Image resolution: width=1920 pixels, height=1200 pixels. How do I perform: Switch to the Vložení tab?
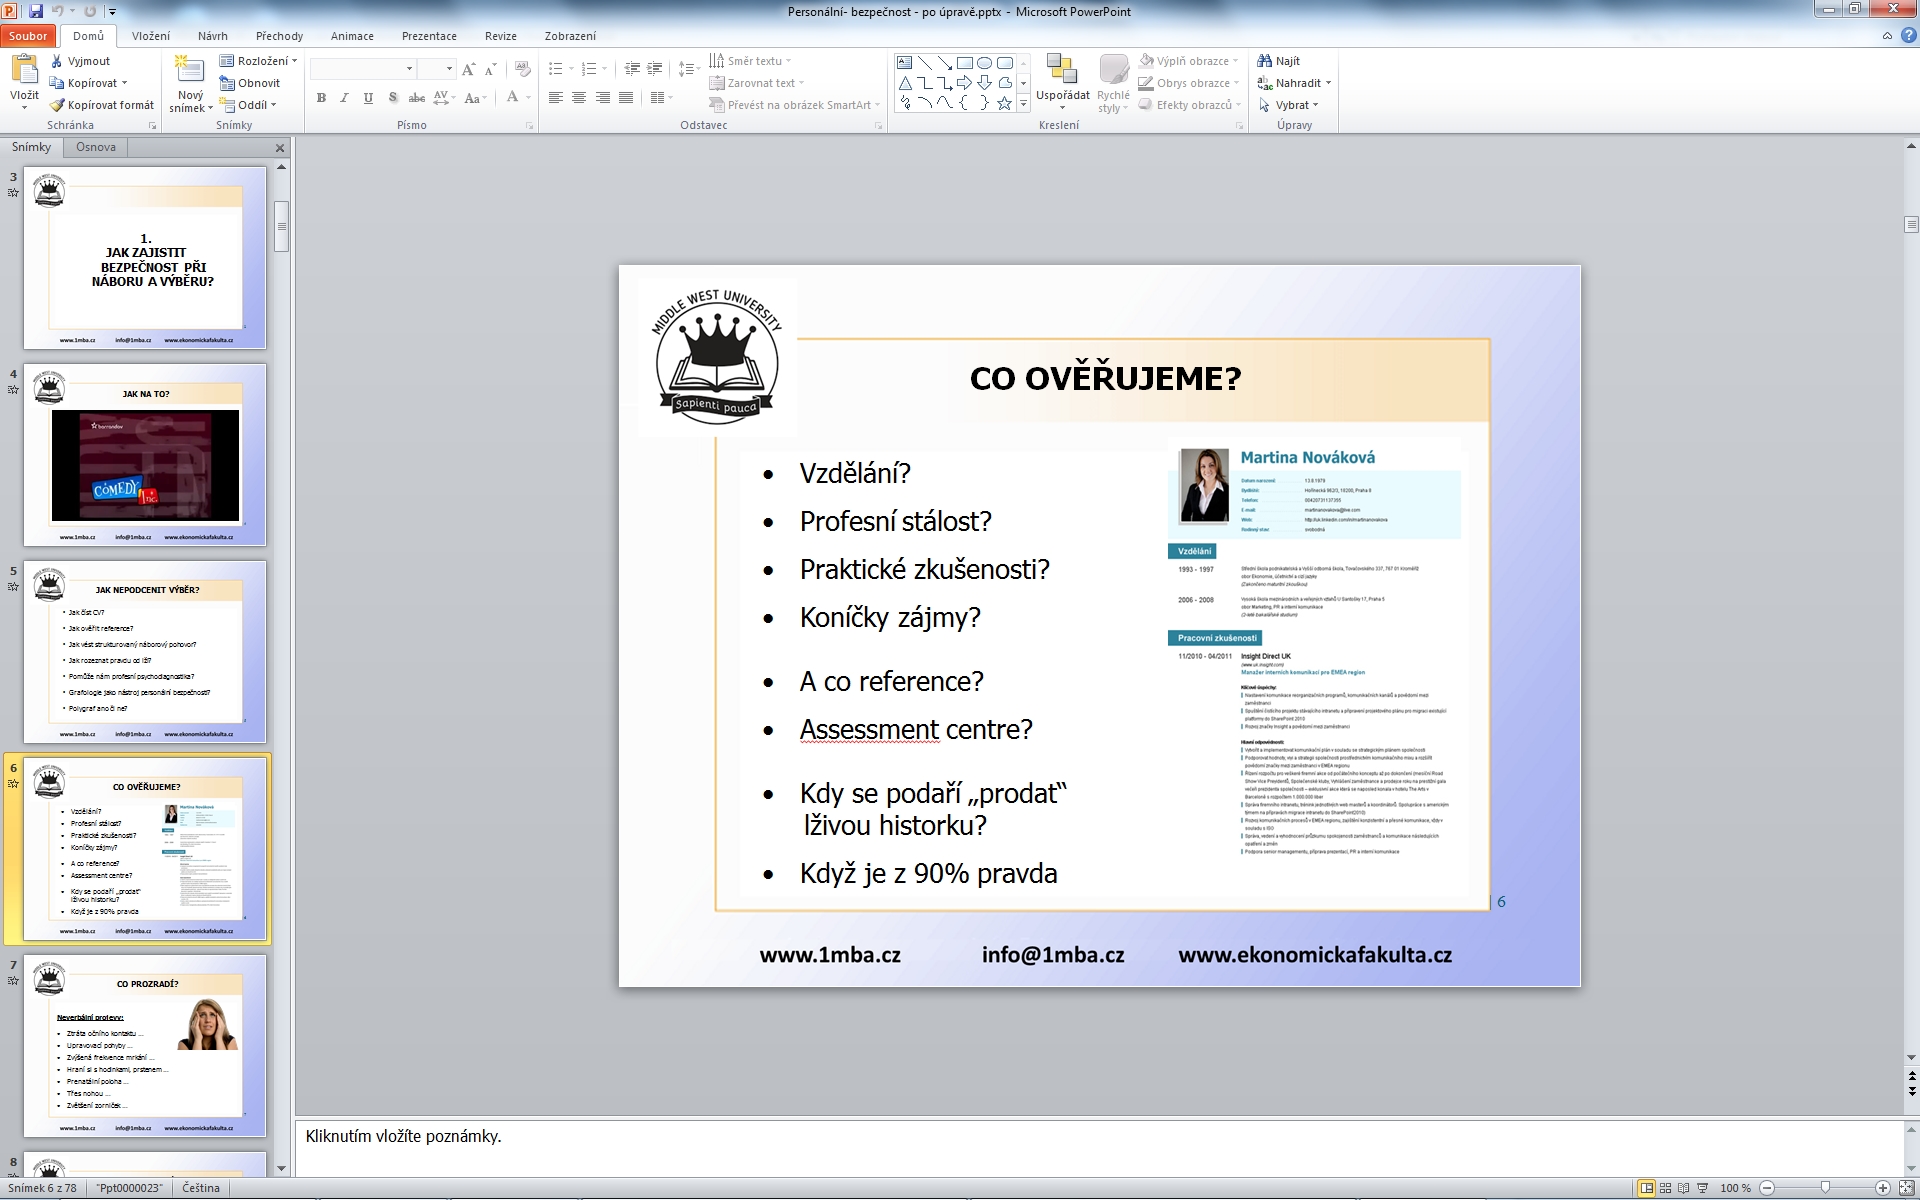click(x=151, y=36)
